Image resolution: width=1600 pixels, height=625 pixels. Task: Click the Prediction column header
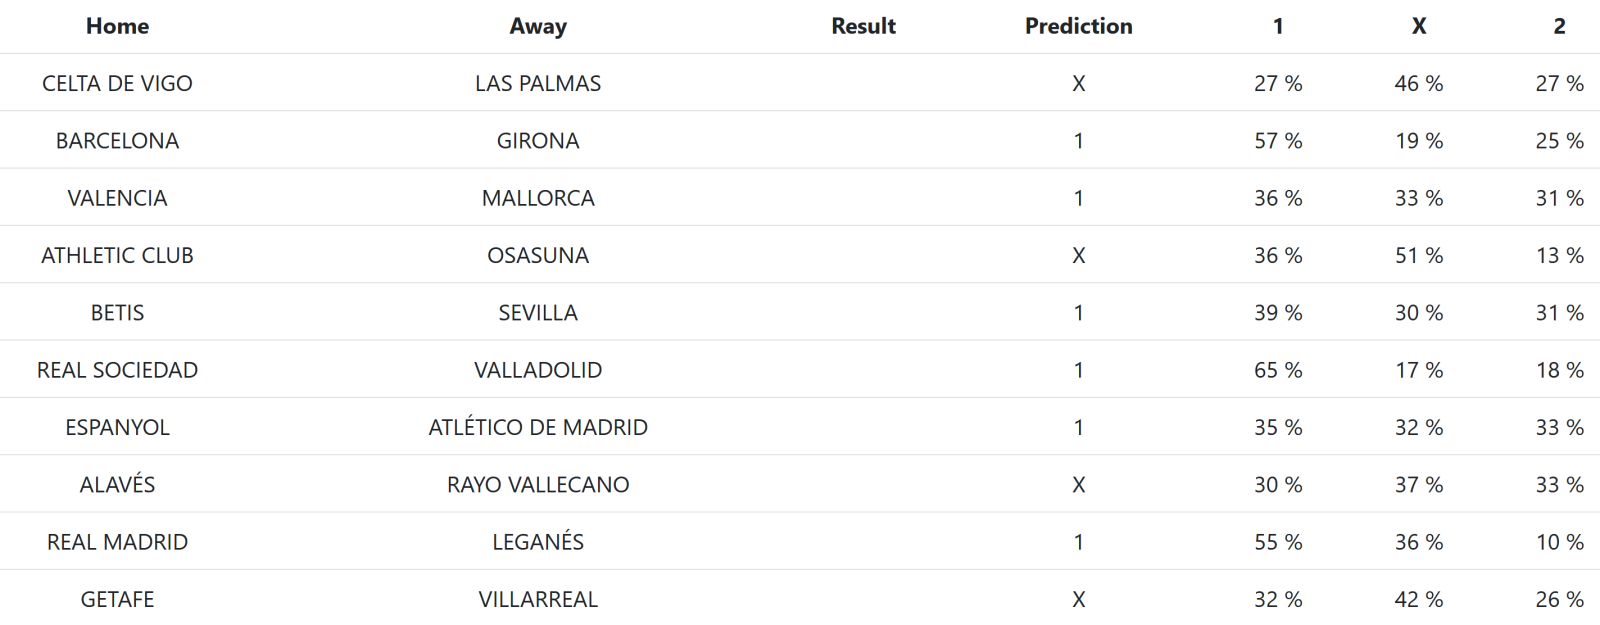click(x=1078, y=26)
